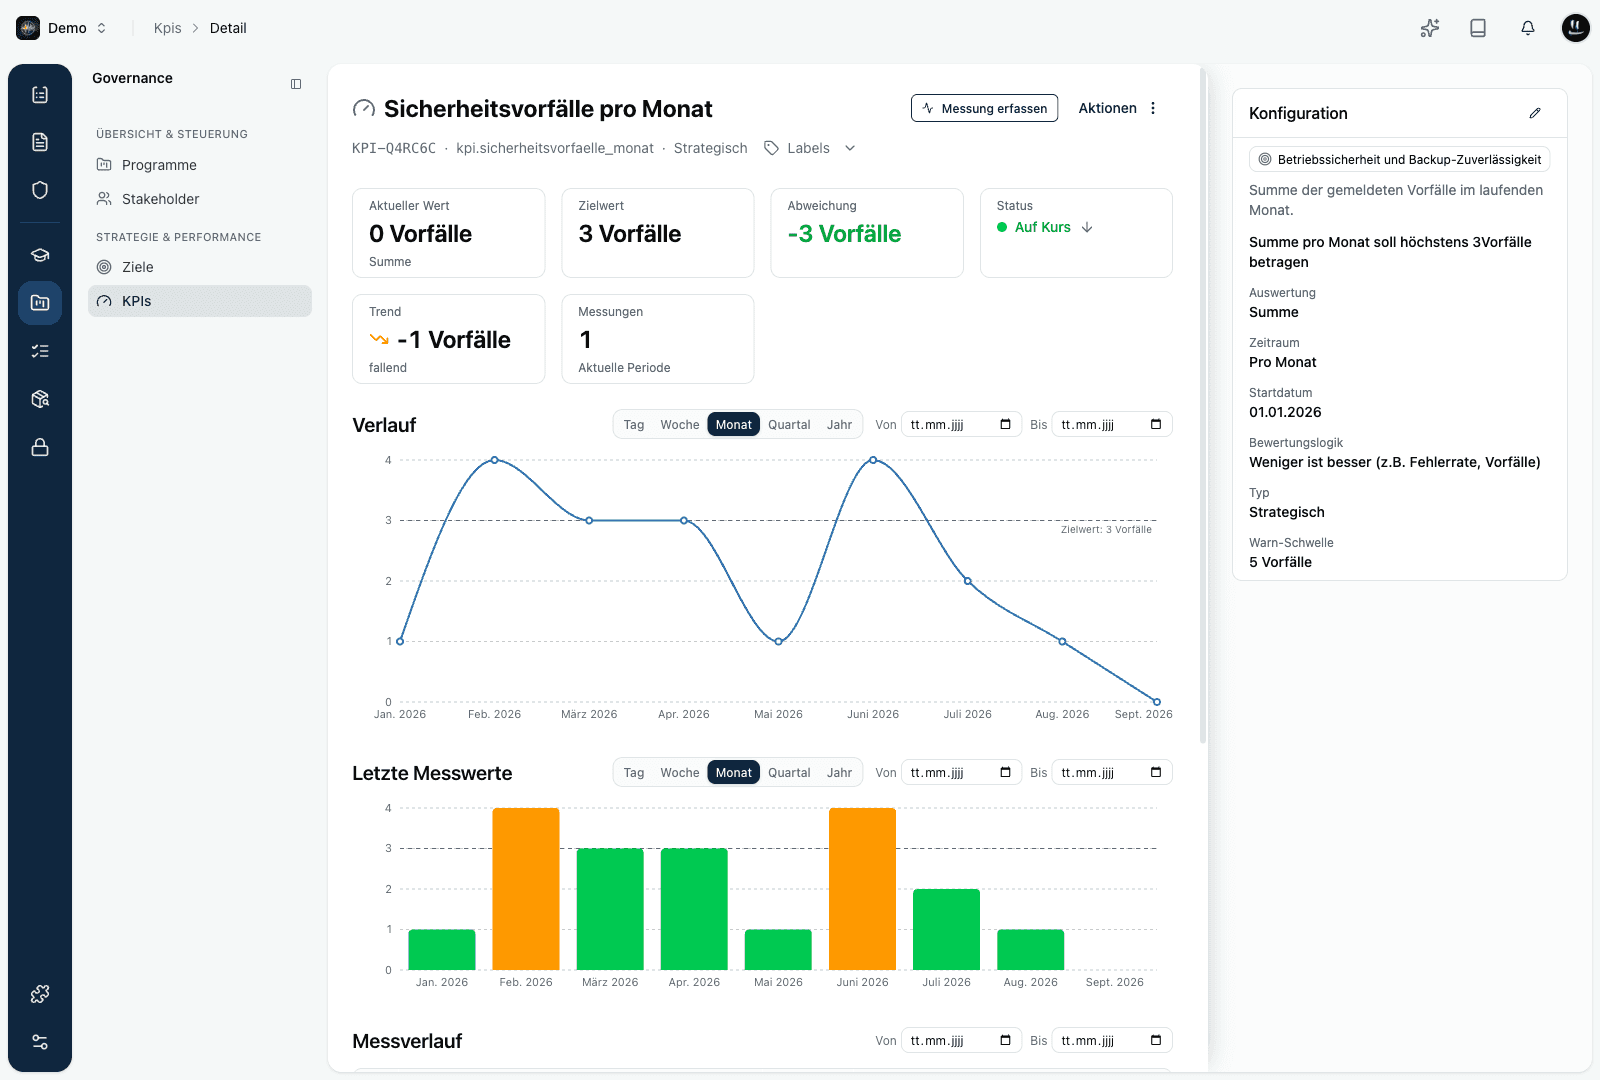This screenshot has height=1080, width=1600.
Task: Click Kpis breadcrumb link
Action: pyautogui.click(x=168, y=28)
